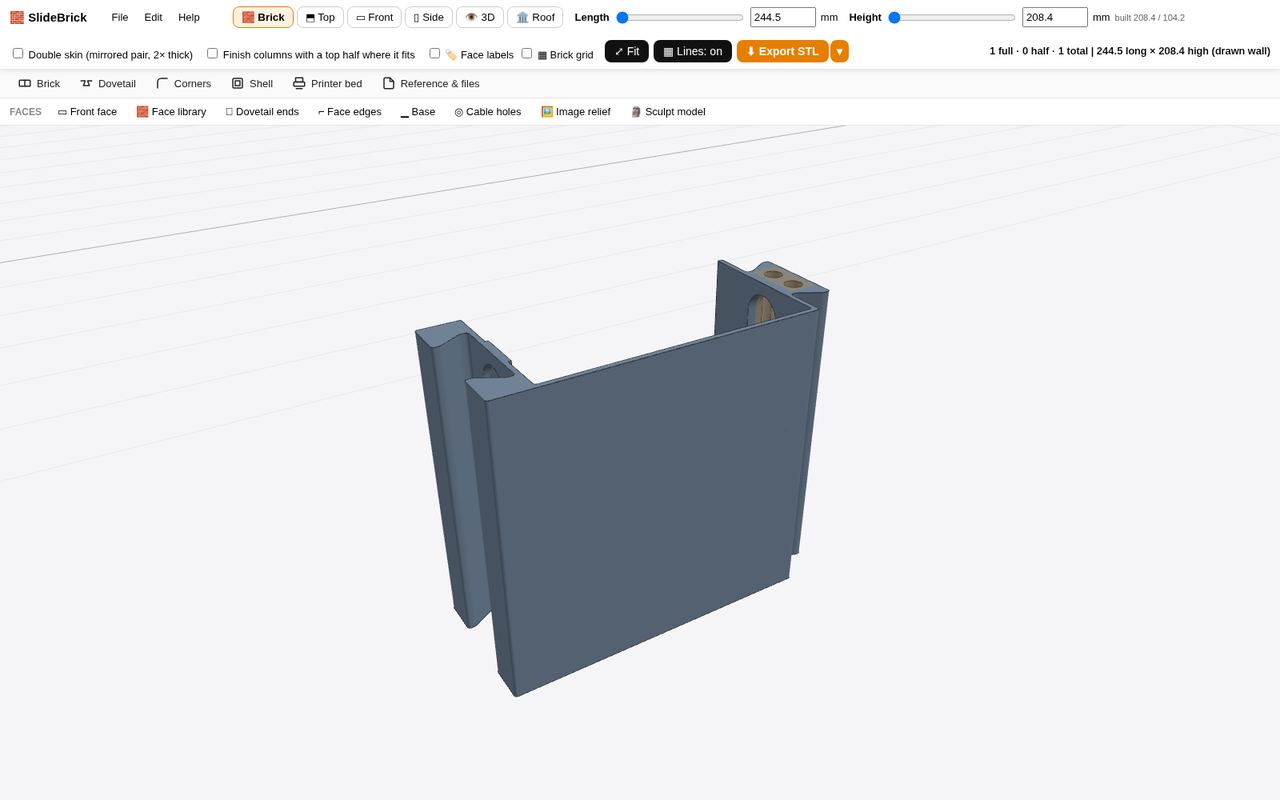Switch to the 3D view
The height and width of the screenshot is (800, 1280).
[480, 17]
